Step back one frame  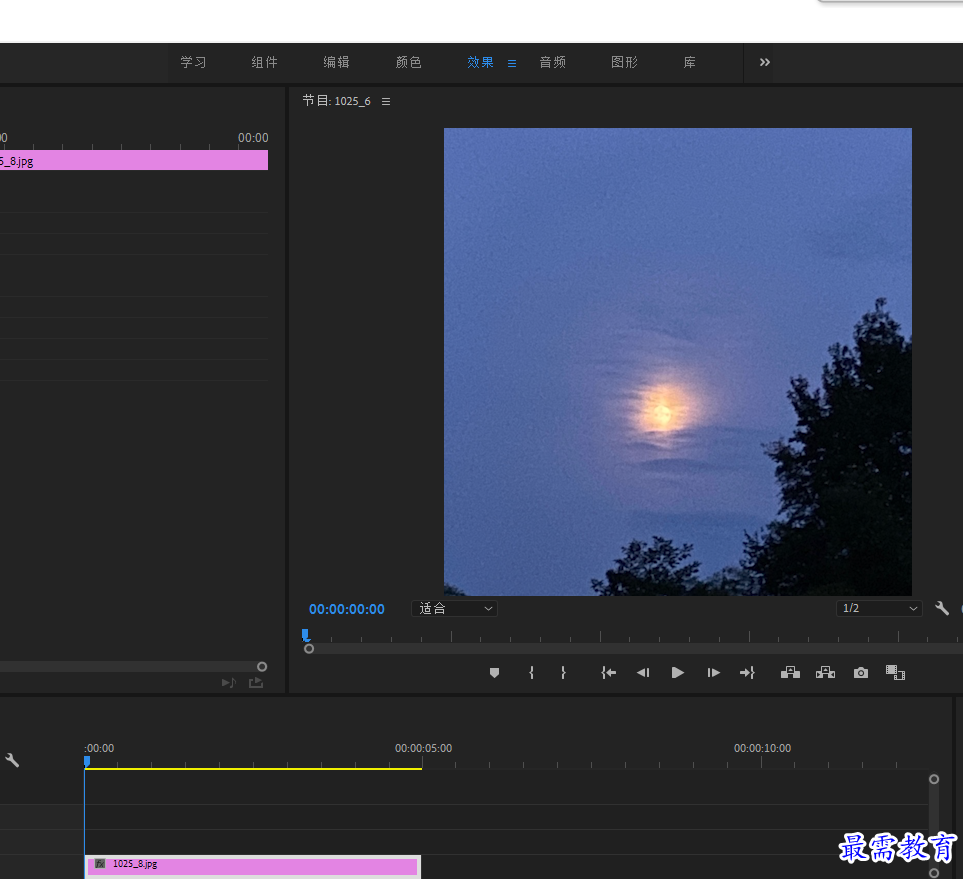tap(643, 673)
